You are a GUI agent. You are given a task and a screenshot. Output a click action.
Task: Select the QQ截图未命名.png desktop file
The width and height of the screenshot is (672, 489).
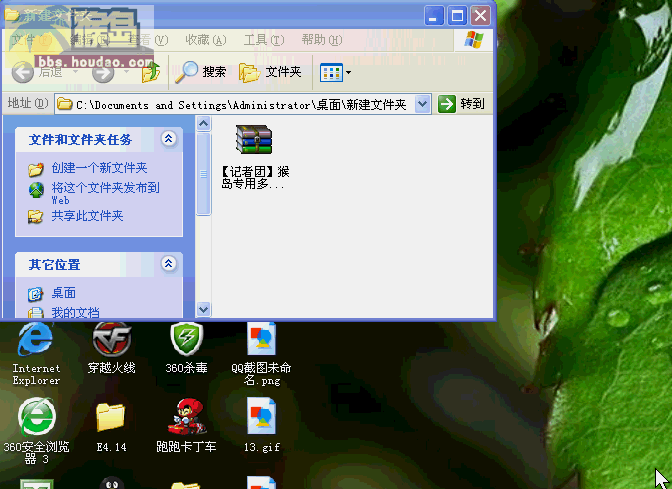click(261, 354)
